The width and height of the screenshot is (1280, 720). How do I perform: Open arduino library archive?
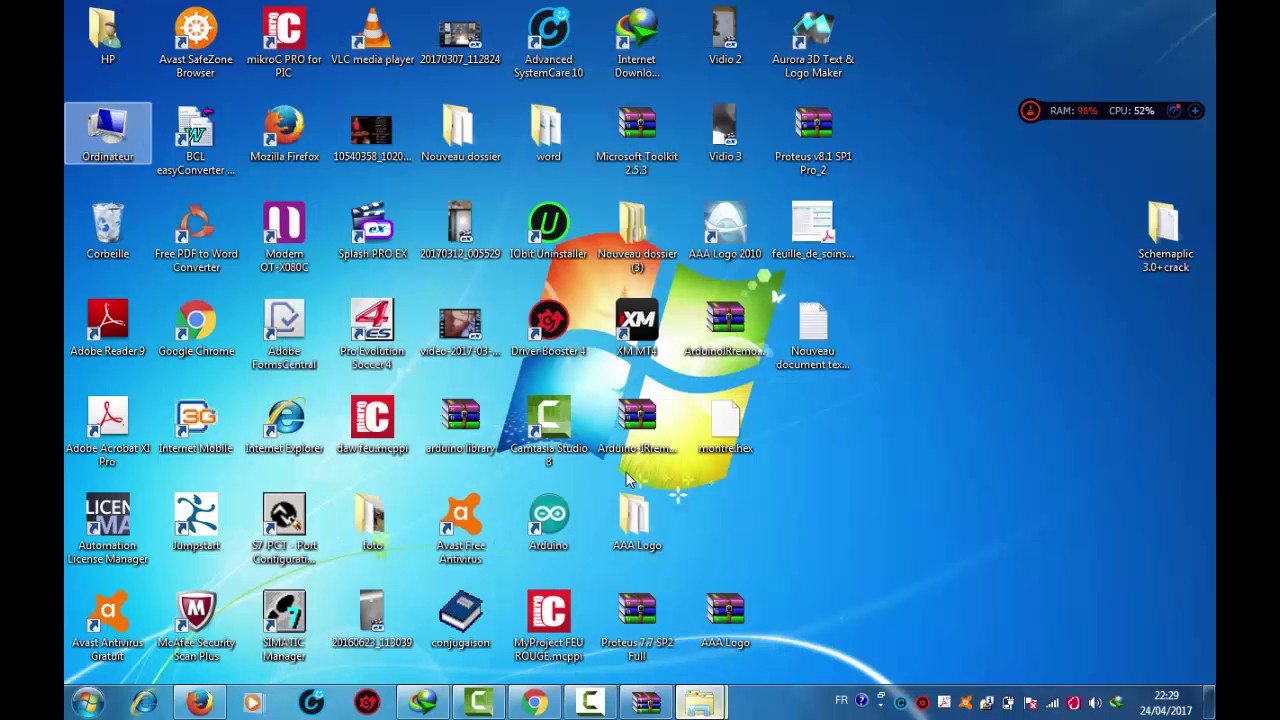460,426
